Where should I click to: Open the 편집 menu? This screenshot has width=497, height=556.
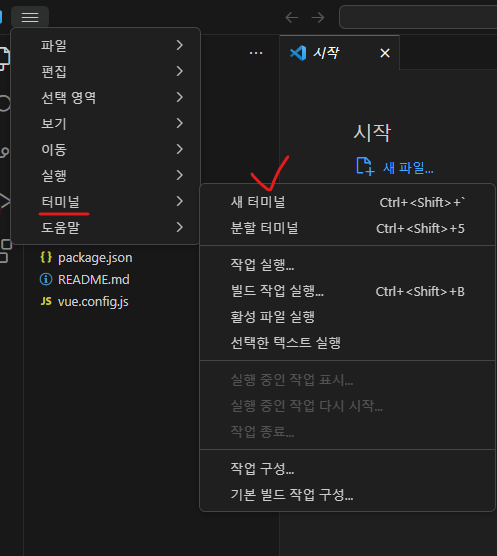(x=105, y=71)
